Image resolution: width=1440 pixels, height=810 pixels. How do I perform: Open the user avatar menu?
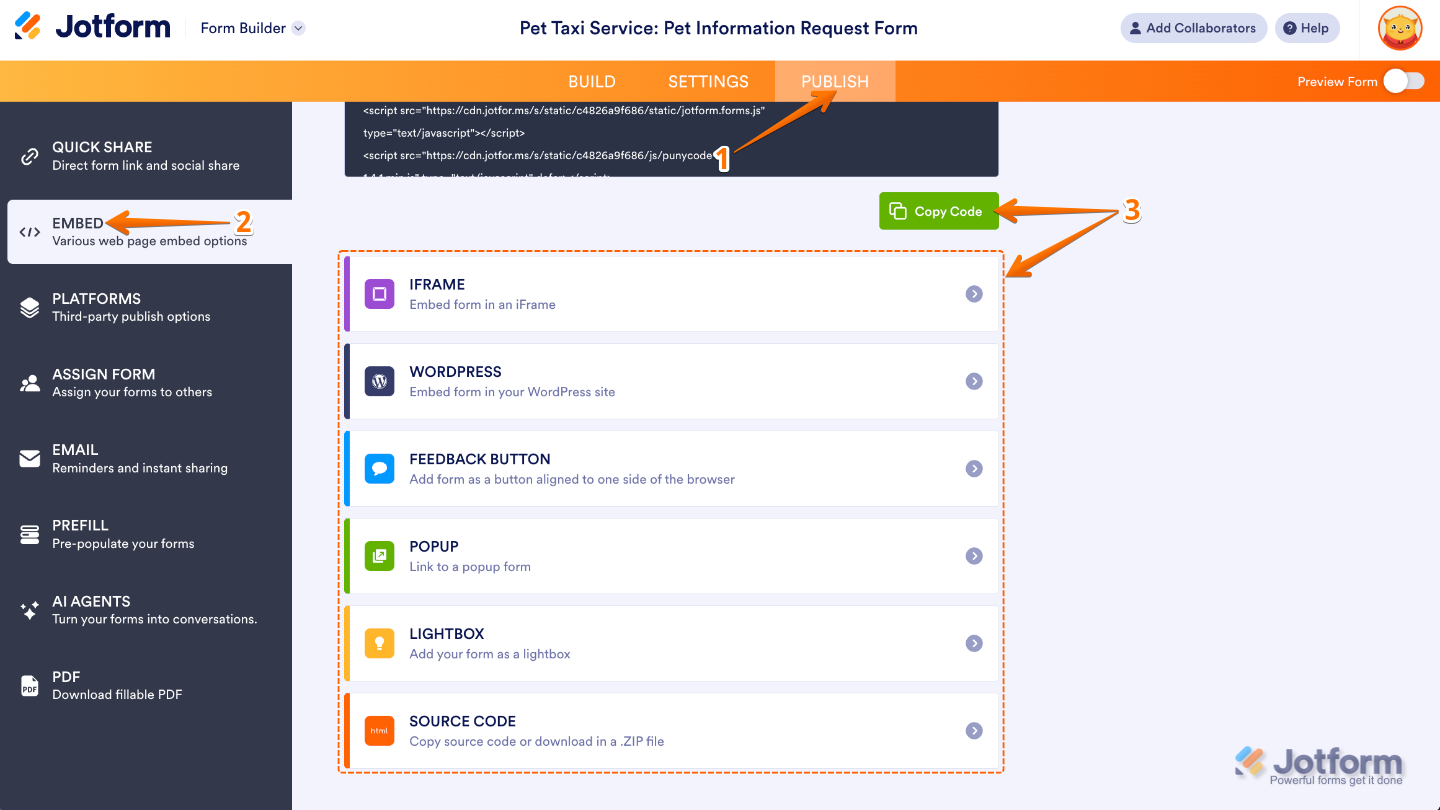[x=1399, y=28]
